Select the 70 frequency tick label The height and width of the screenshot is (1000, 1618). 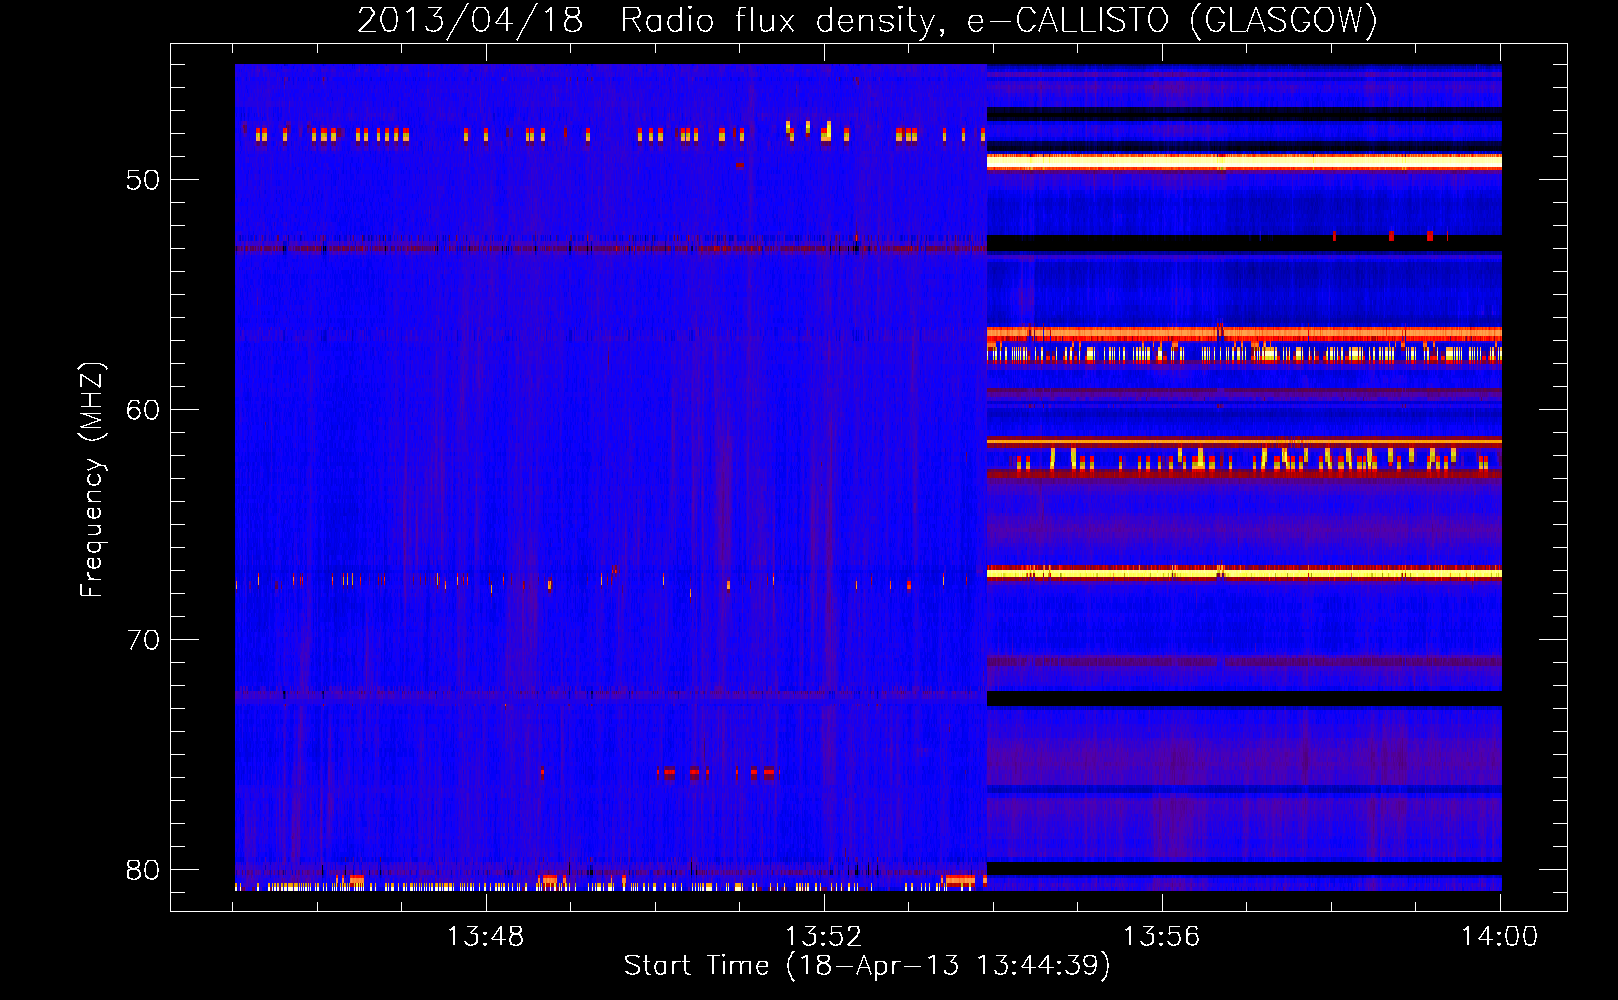click(143, 640)
